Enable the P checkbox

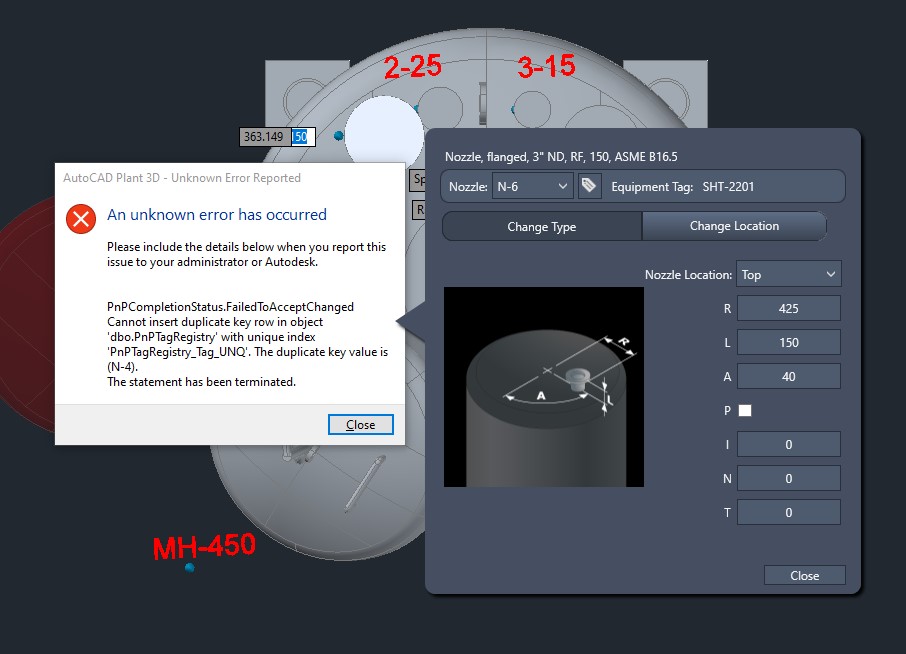coord(744,410)
